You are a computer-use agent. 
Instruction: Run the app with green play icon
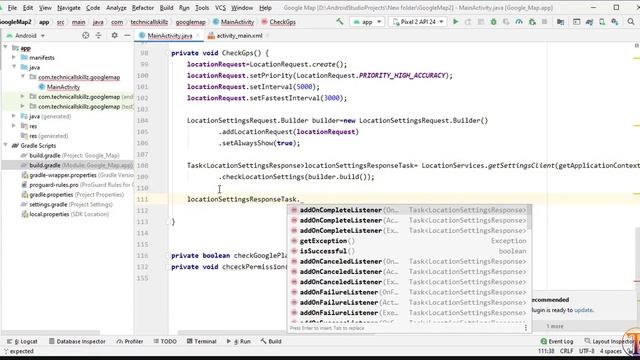coord(456,22)
